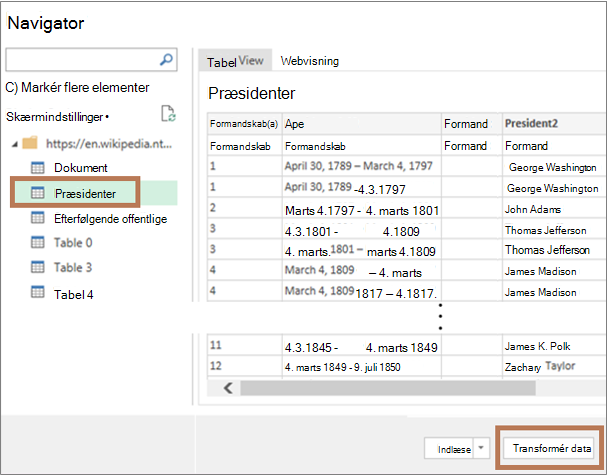Viewport: 607px width, 475px height.
Task: Click the horizontal scrollbar thumb
Action: click(388, 388)
